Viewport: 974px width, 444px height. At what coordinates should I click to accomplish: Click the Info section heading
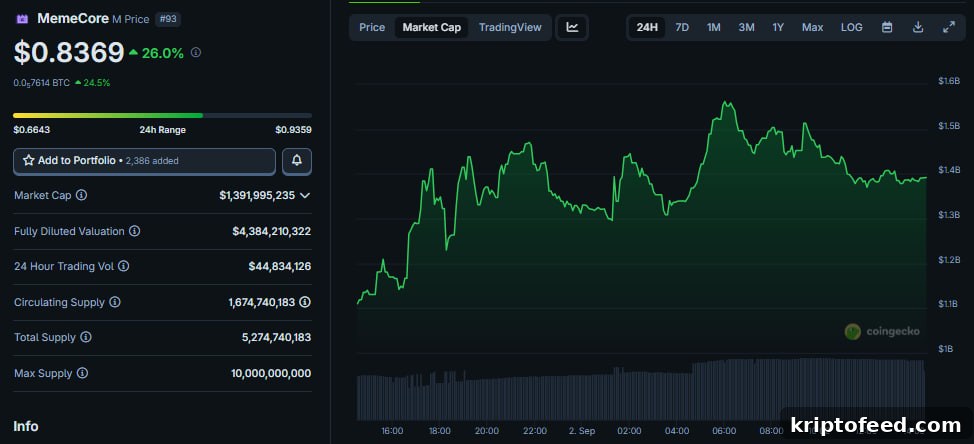[x=25, y=426]
